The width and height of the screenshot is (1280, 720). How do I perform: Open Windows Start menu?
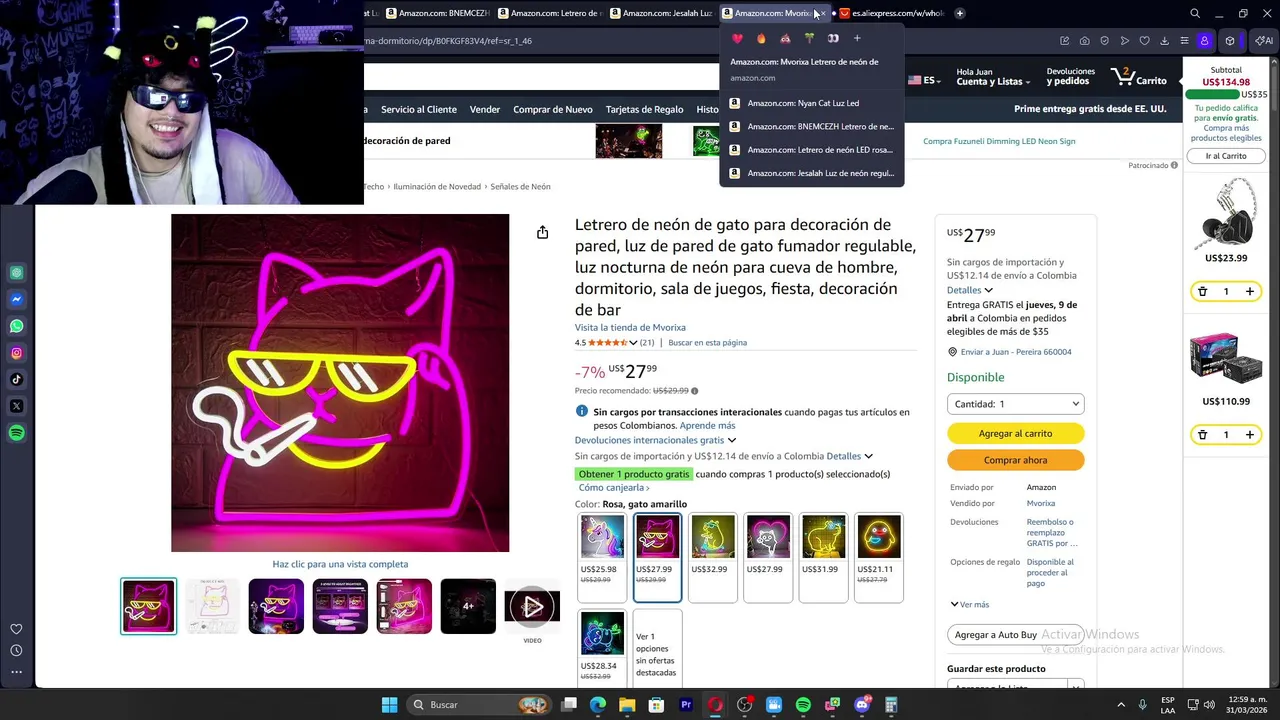pos(389,705)
